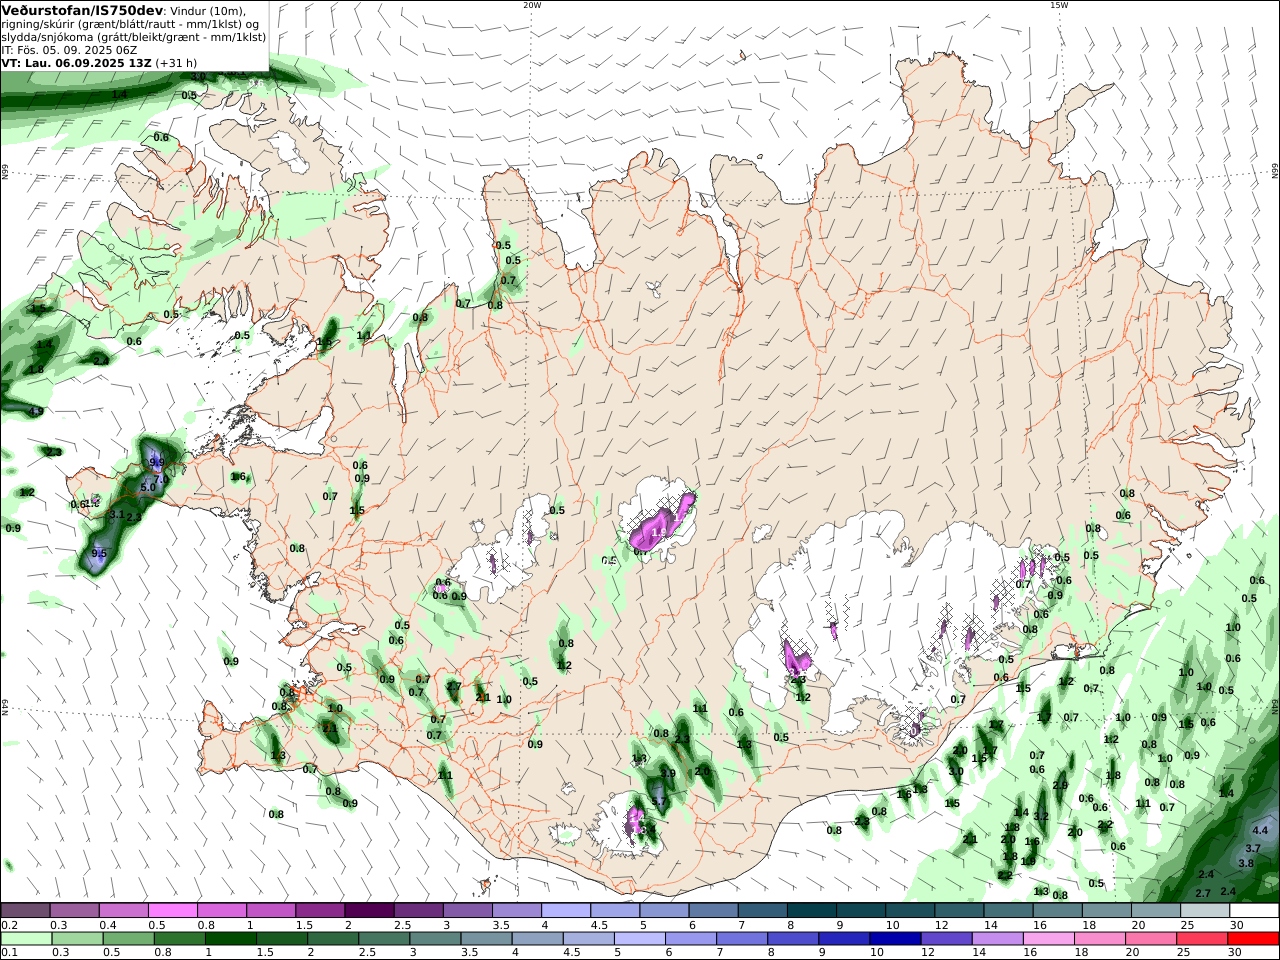
Task: Click the '3.8' precipitation value in the southeast corner
Action: pyautogui.click(x=1246, y=863)
